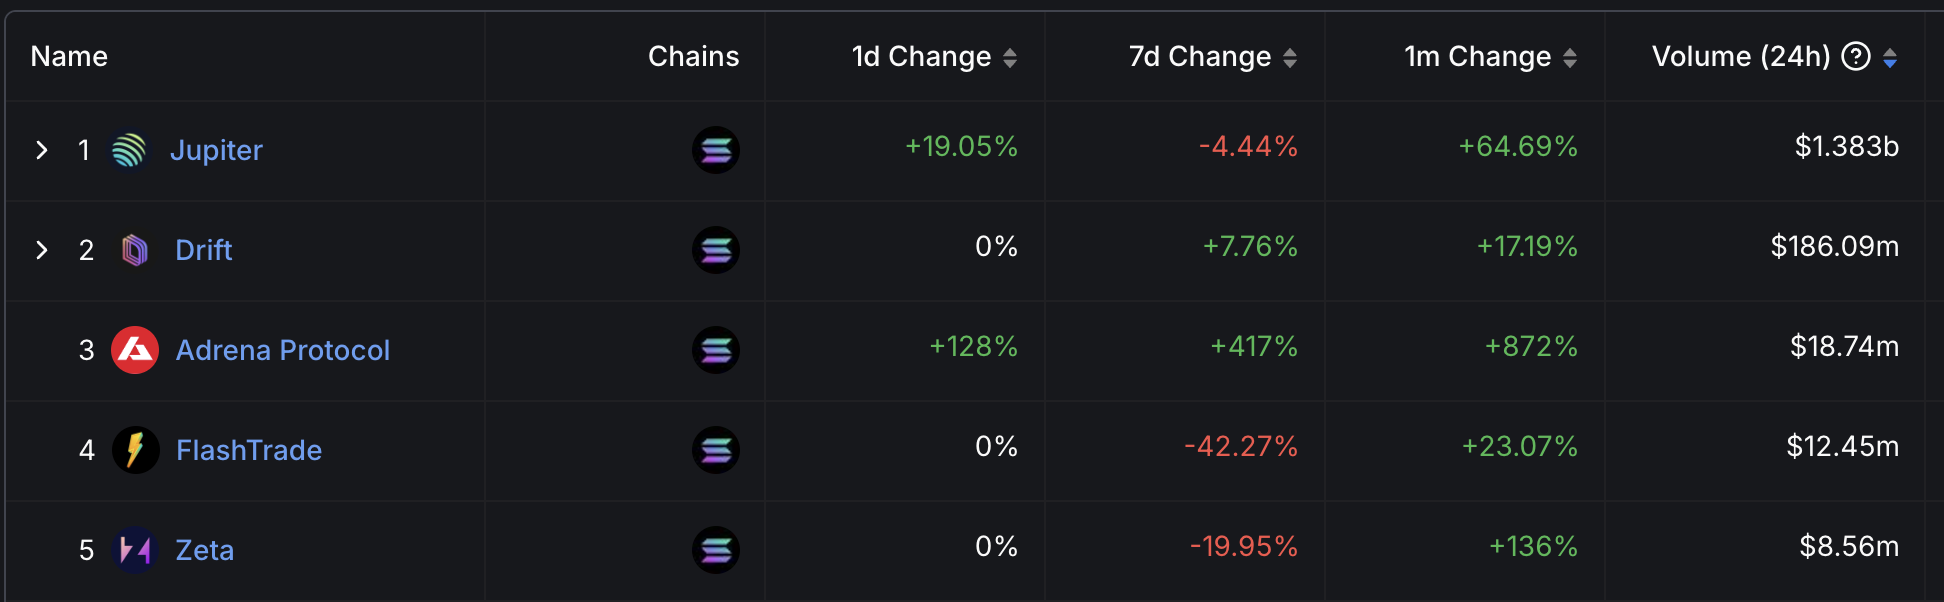1944x602 pixels.
Task: Sort table by 1d Change
Action: [1010, 58]
